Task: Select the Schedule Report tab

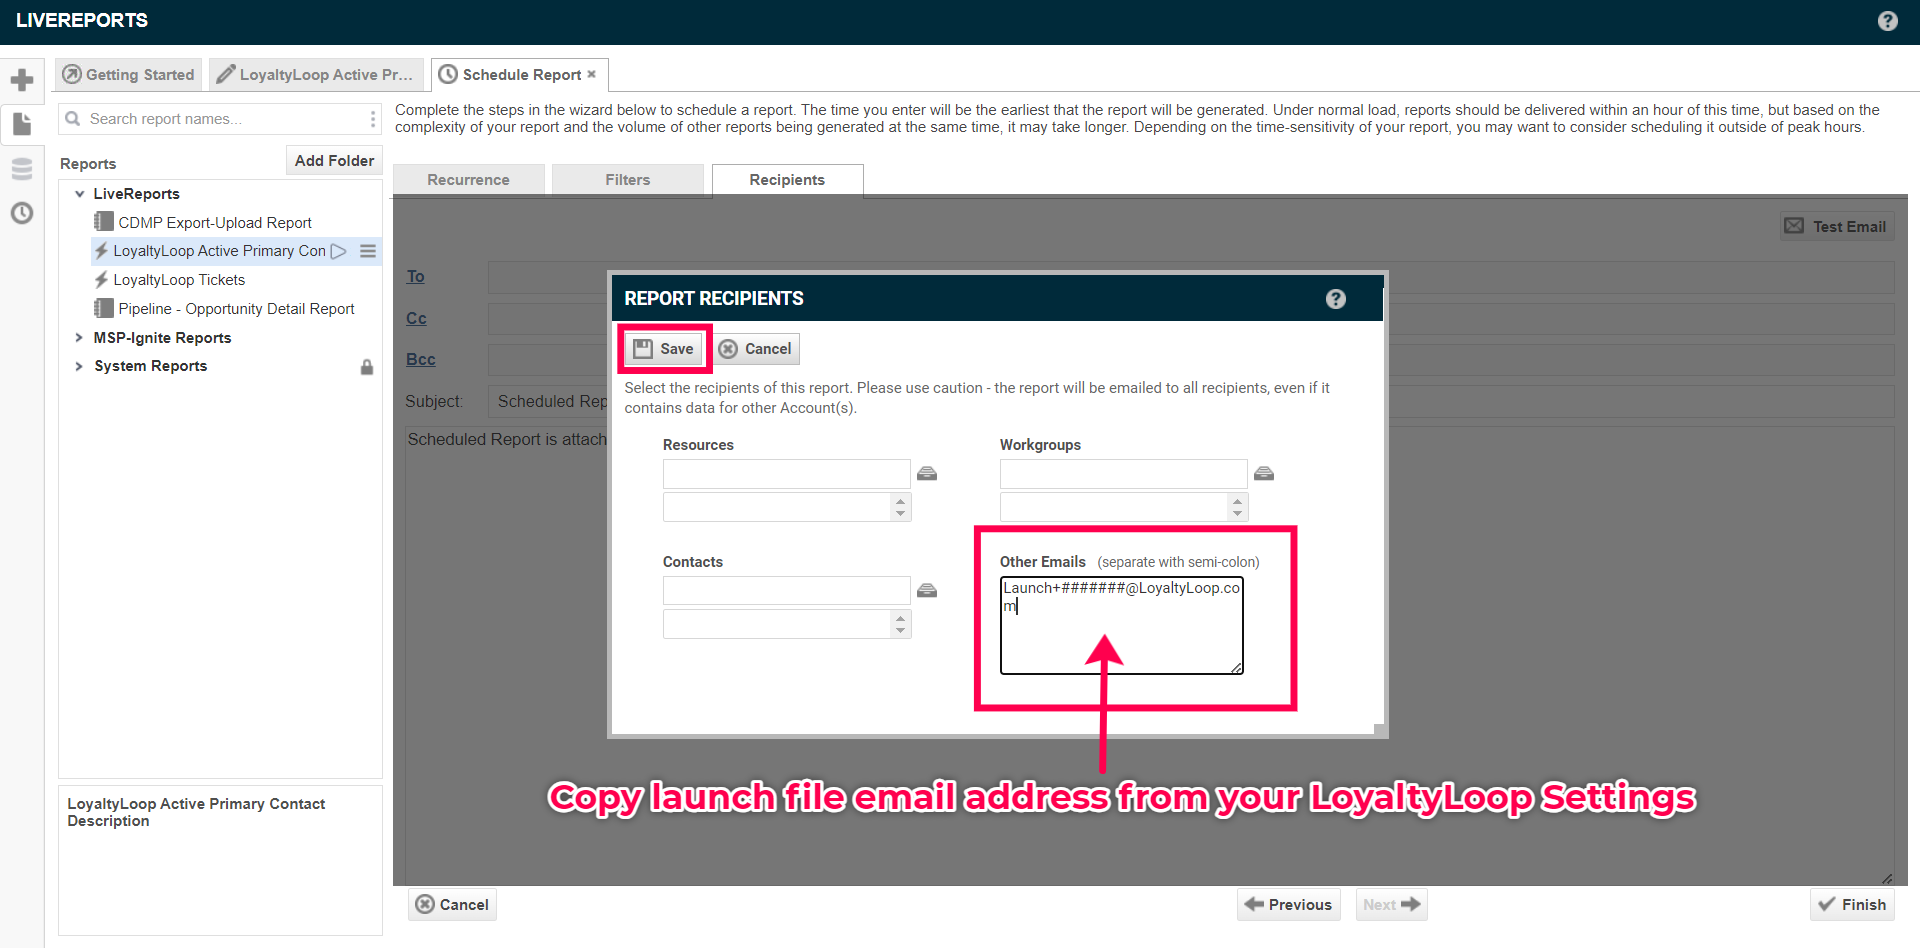Action: (520, 75)
